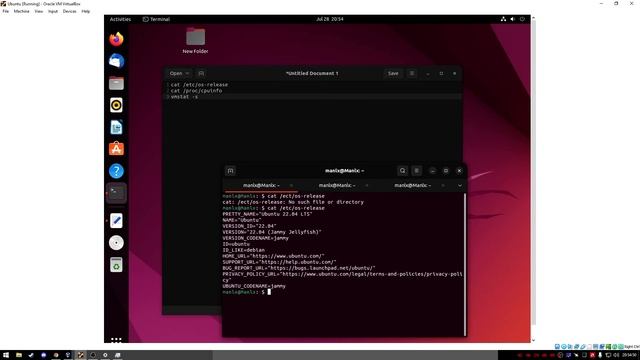Expand the Terminal tab list chevron

click(x=460, y=185)
